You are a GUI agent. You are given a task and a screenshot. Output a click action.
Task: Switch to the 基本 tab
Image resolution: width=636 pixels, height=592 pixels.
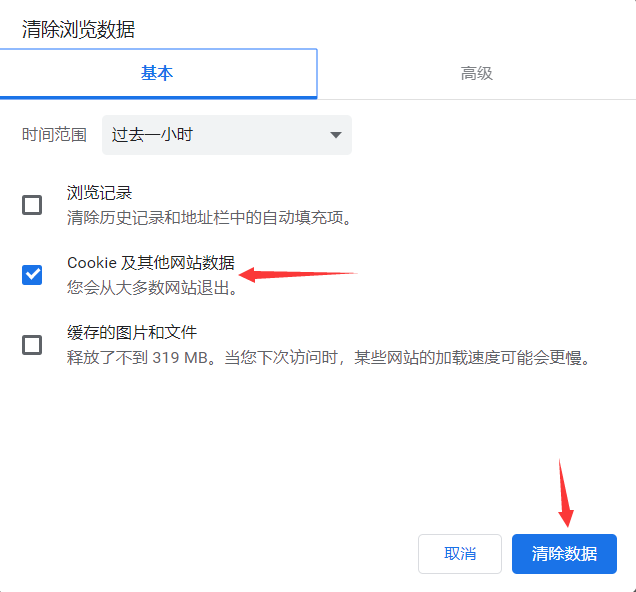pyautogui.click(x=157, y=73)
